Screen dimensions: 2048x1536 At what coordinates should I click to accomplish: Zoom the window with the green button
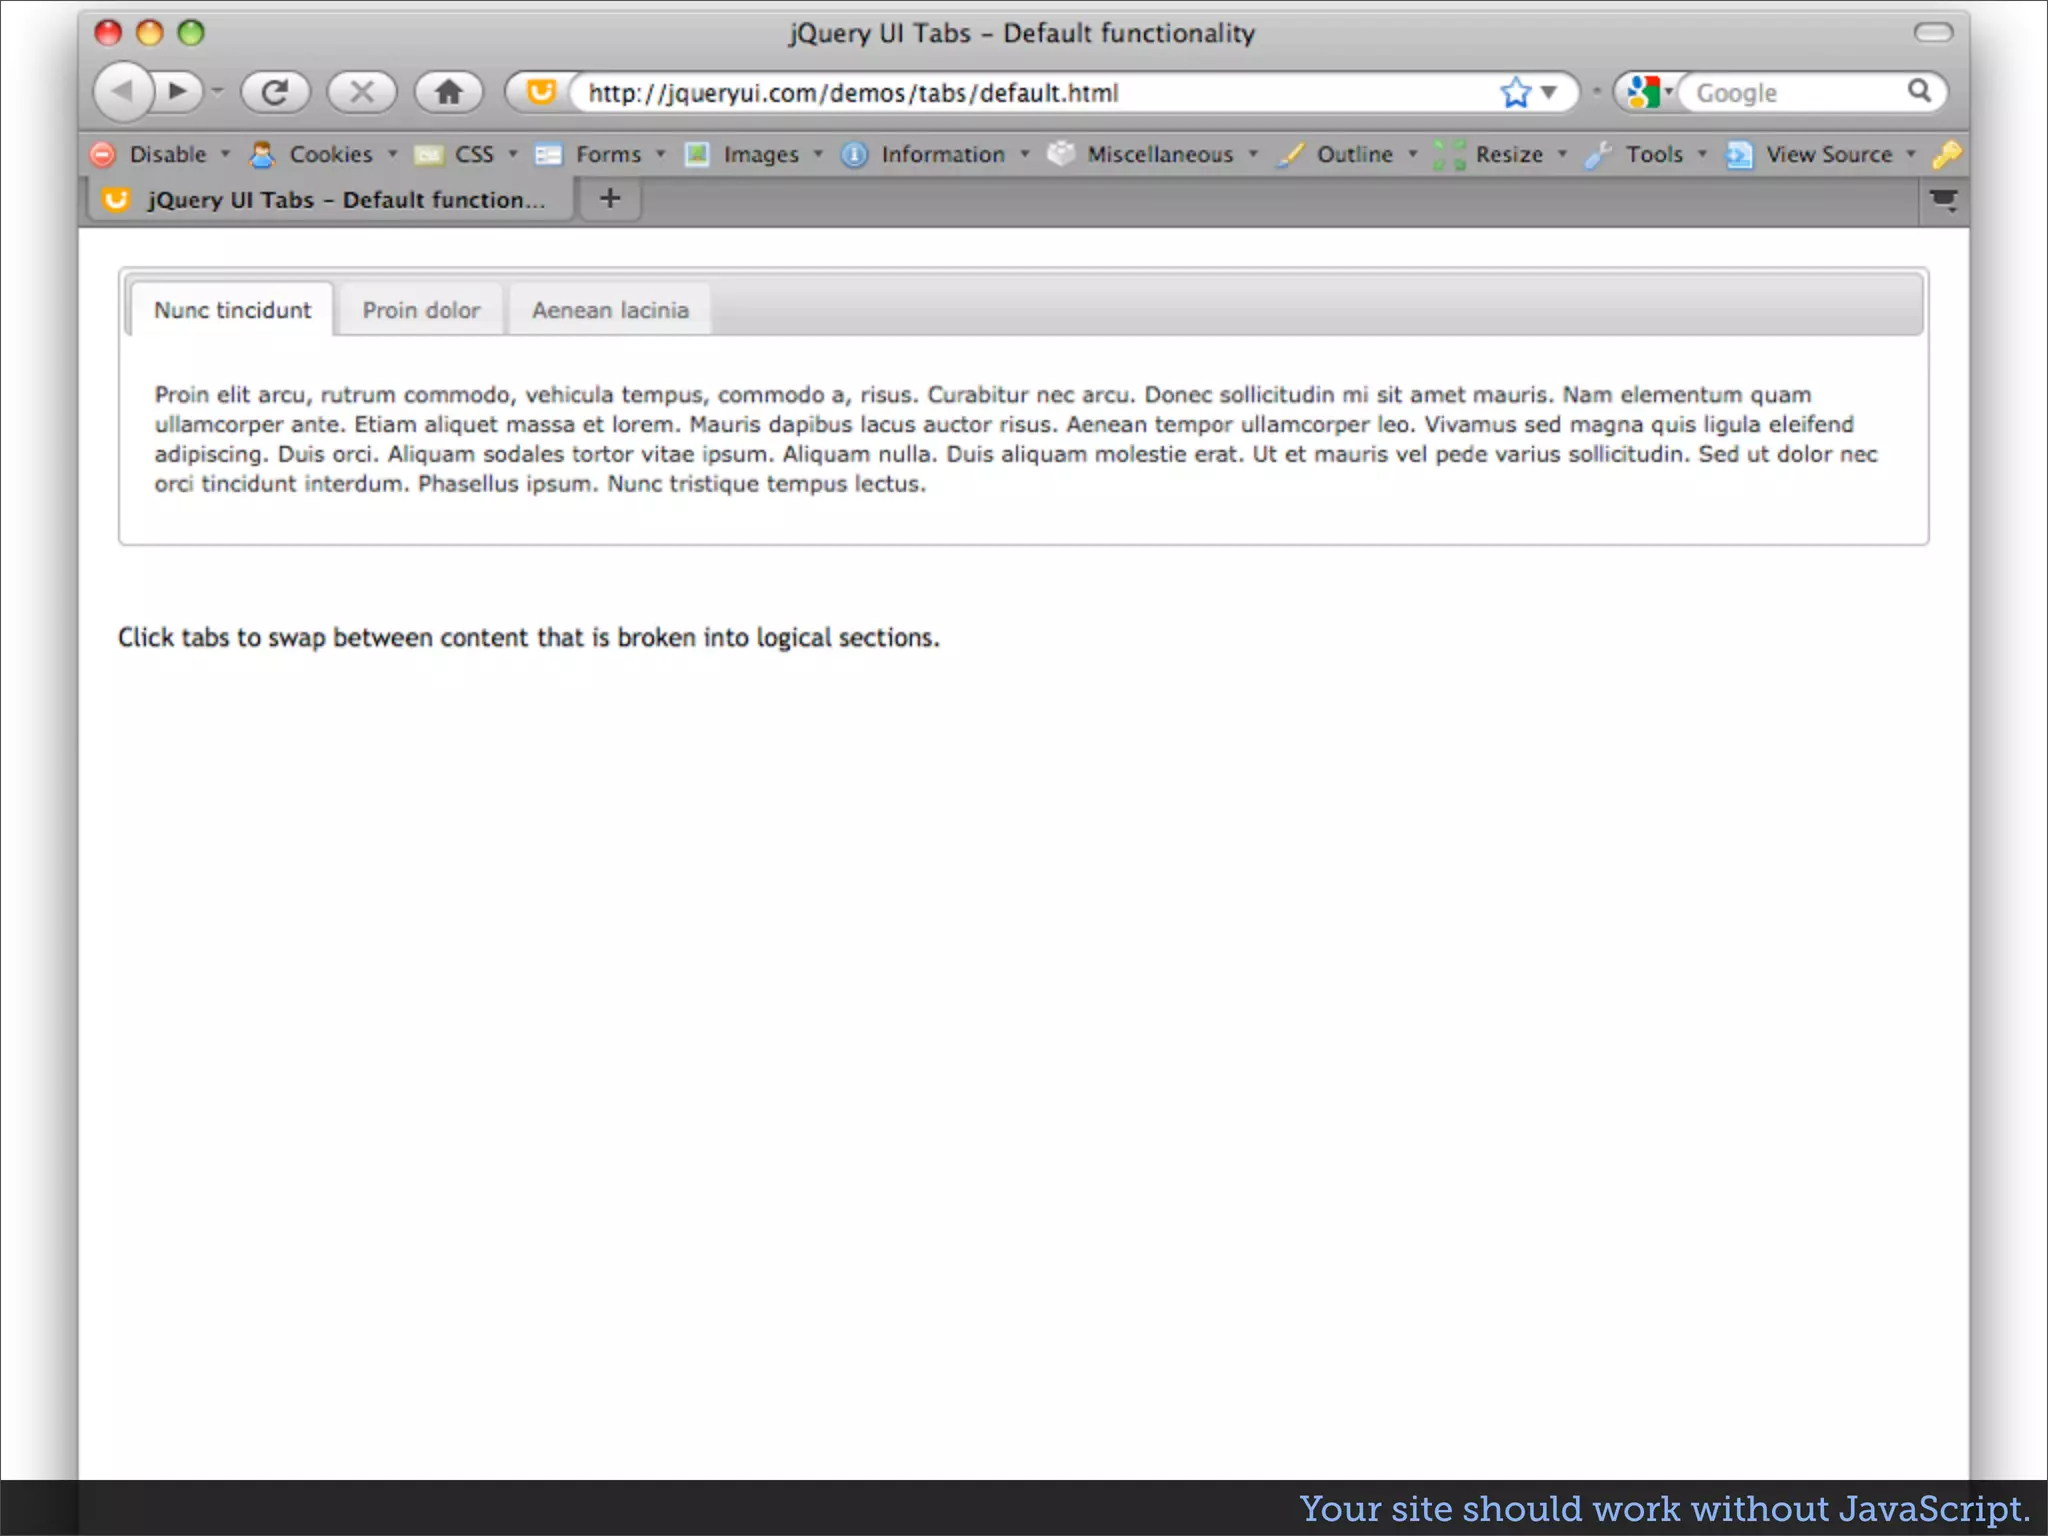(191, 33)
